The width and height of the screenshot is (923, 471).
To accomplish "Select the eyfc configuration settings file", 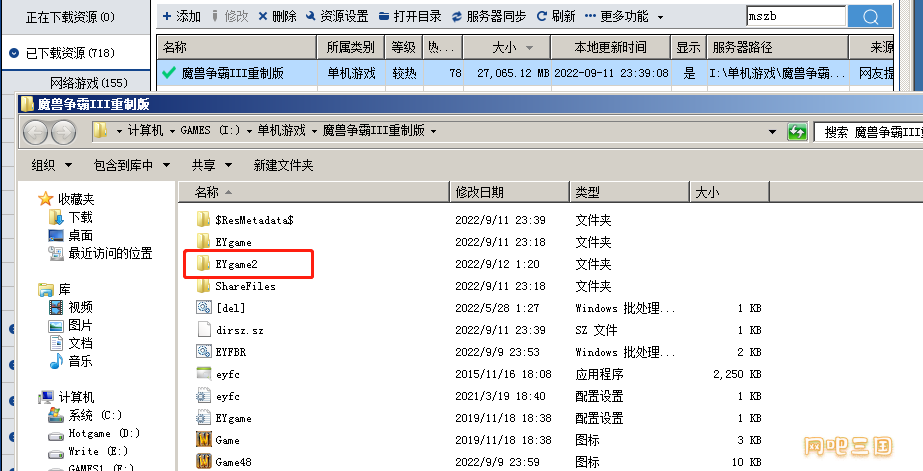I will tap(204, 396).
